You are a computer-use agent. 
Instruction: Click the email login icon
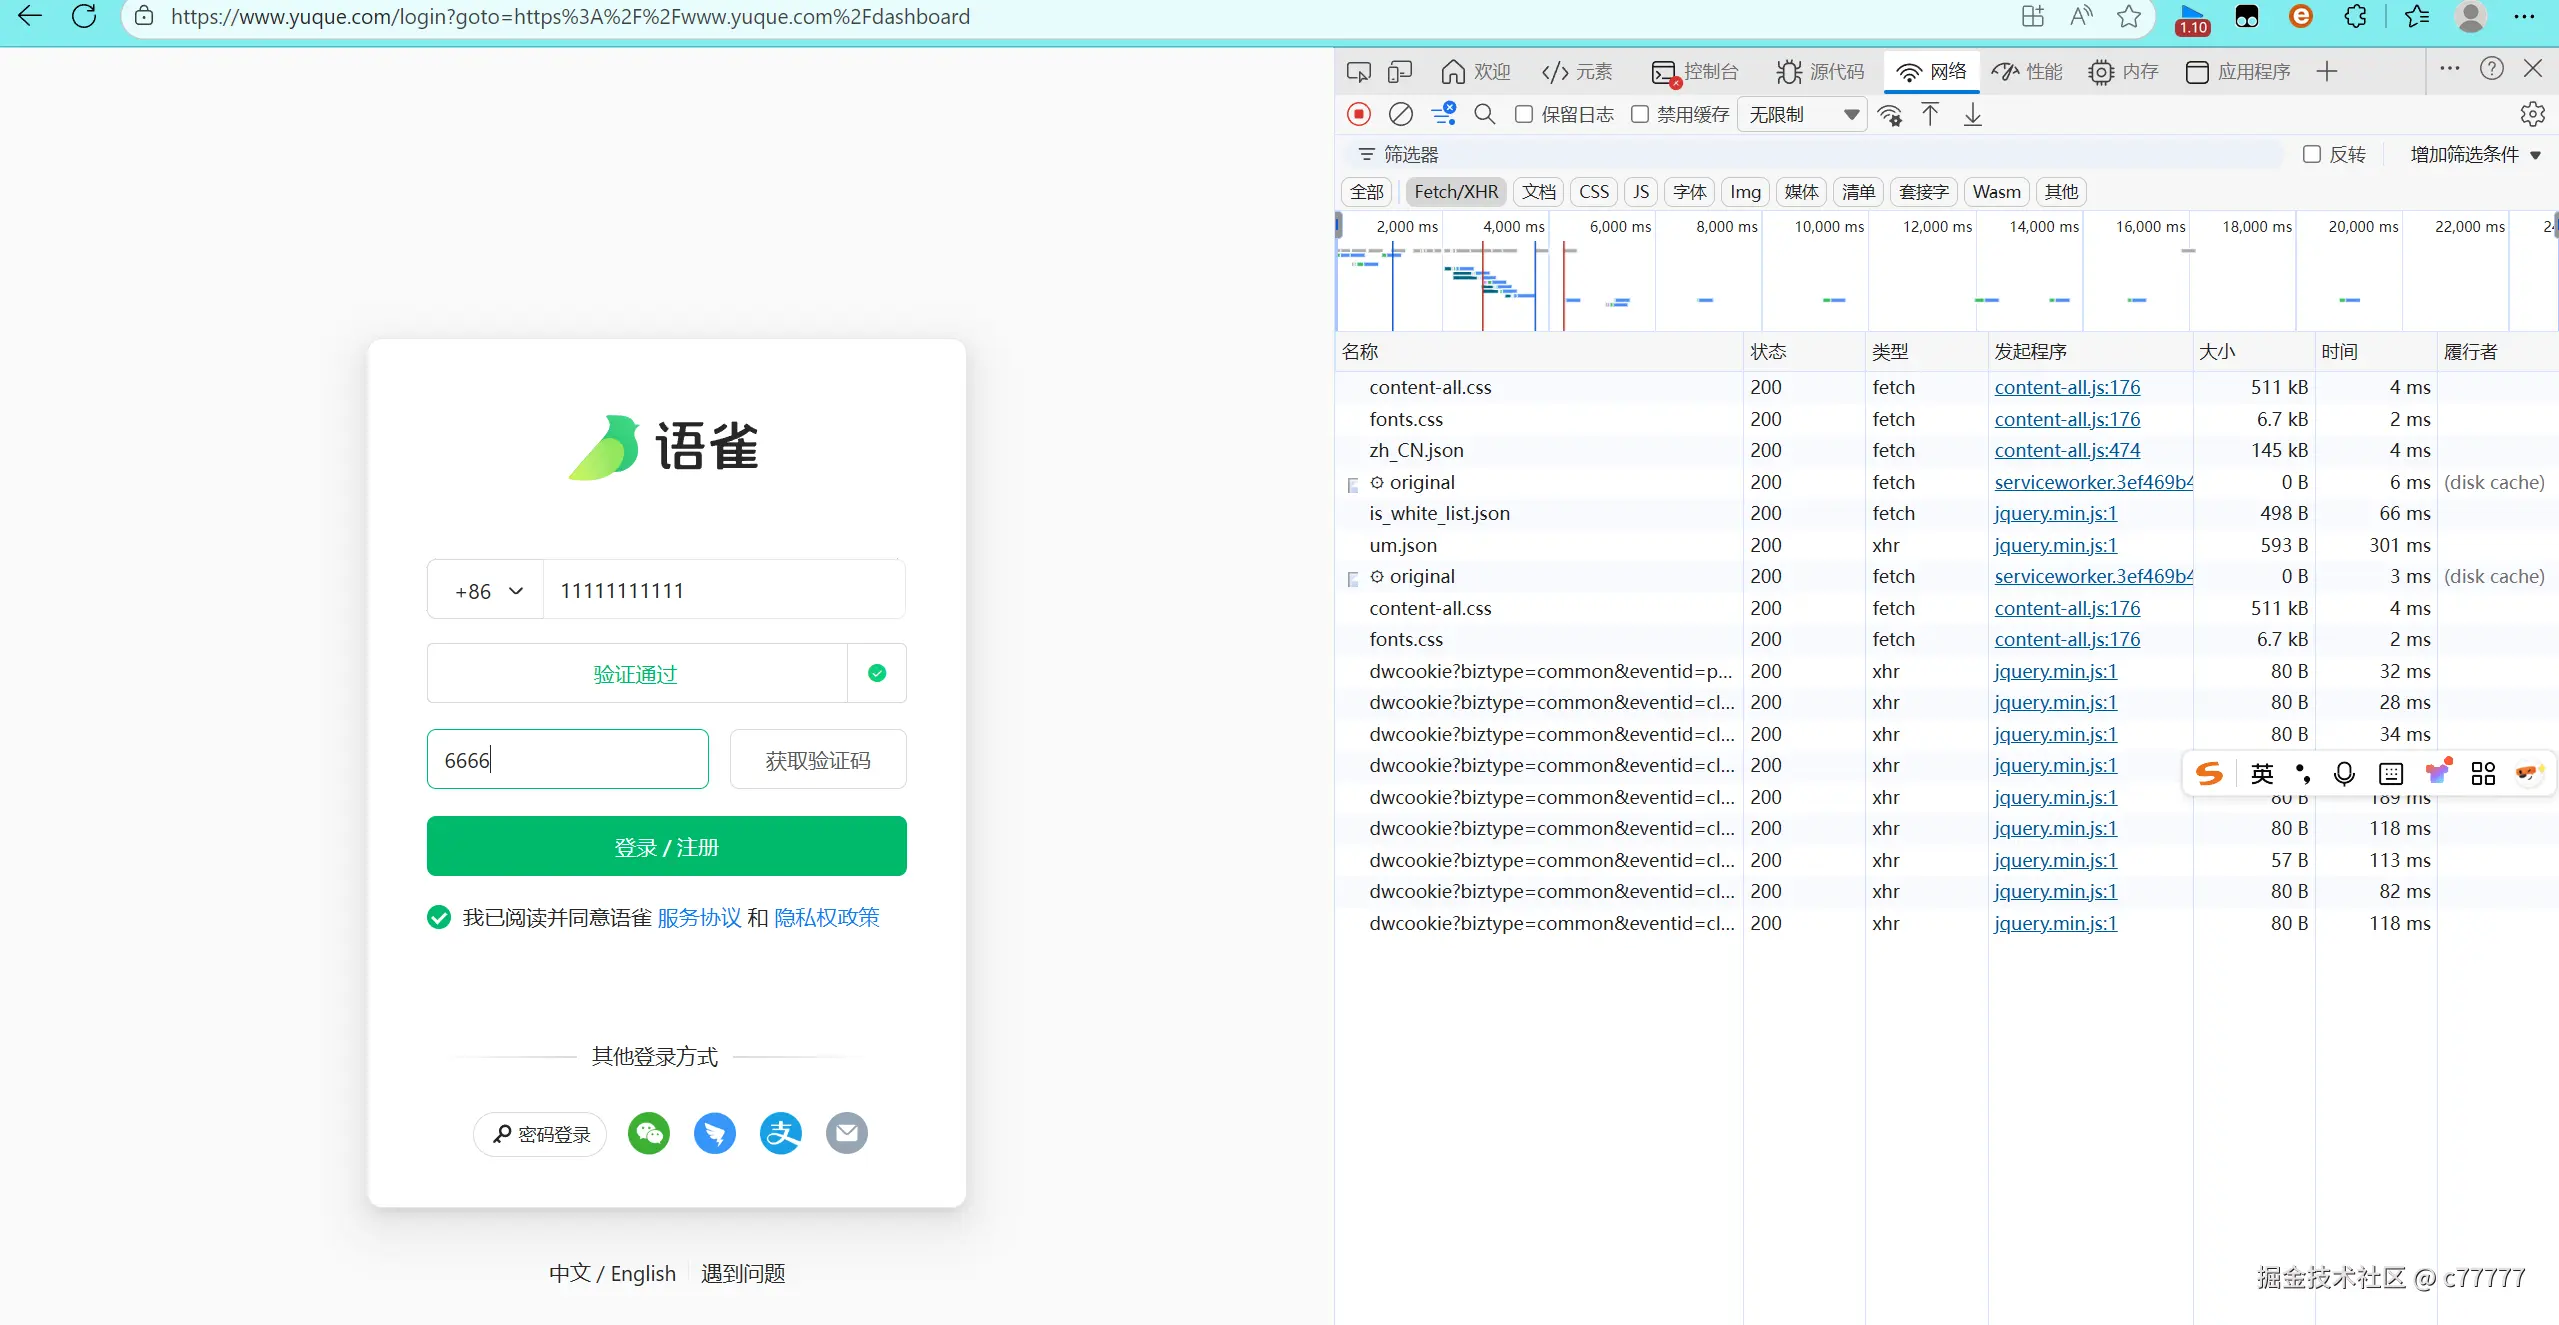click(846, 1133)
